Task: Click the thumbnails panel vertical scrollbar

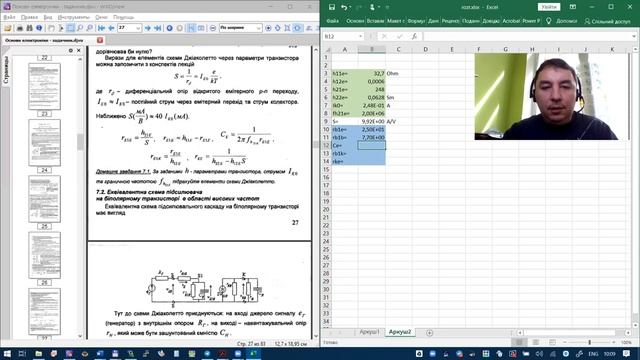Action: (x=80, y=141)
